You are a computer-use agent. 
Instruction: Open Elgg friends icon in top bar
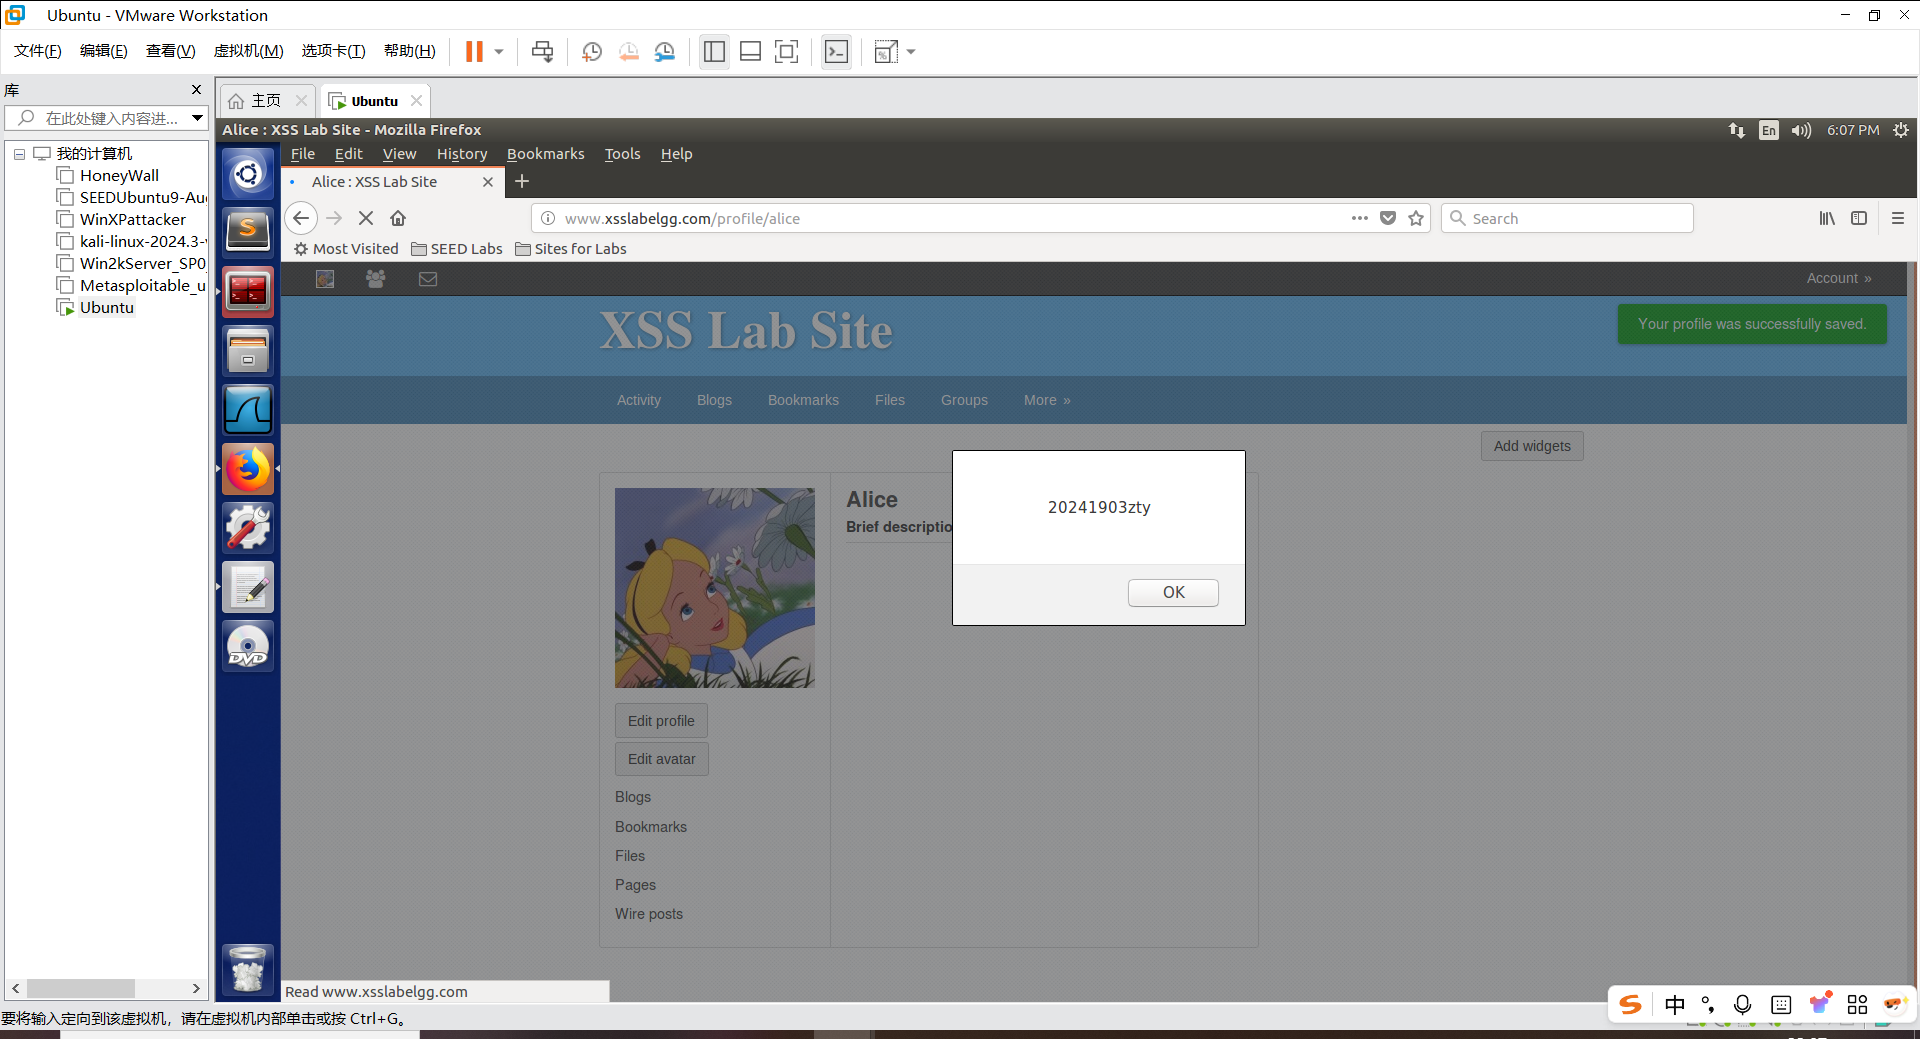point(376,279)
